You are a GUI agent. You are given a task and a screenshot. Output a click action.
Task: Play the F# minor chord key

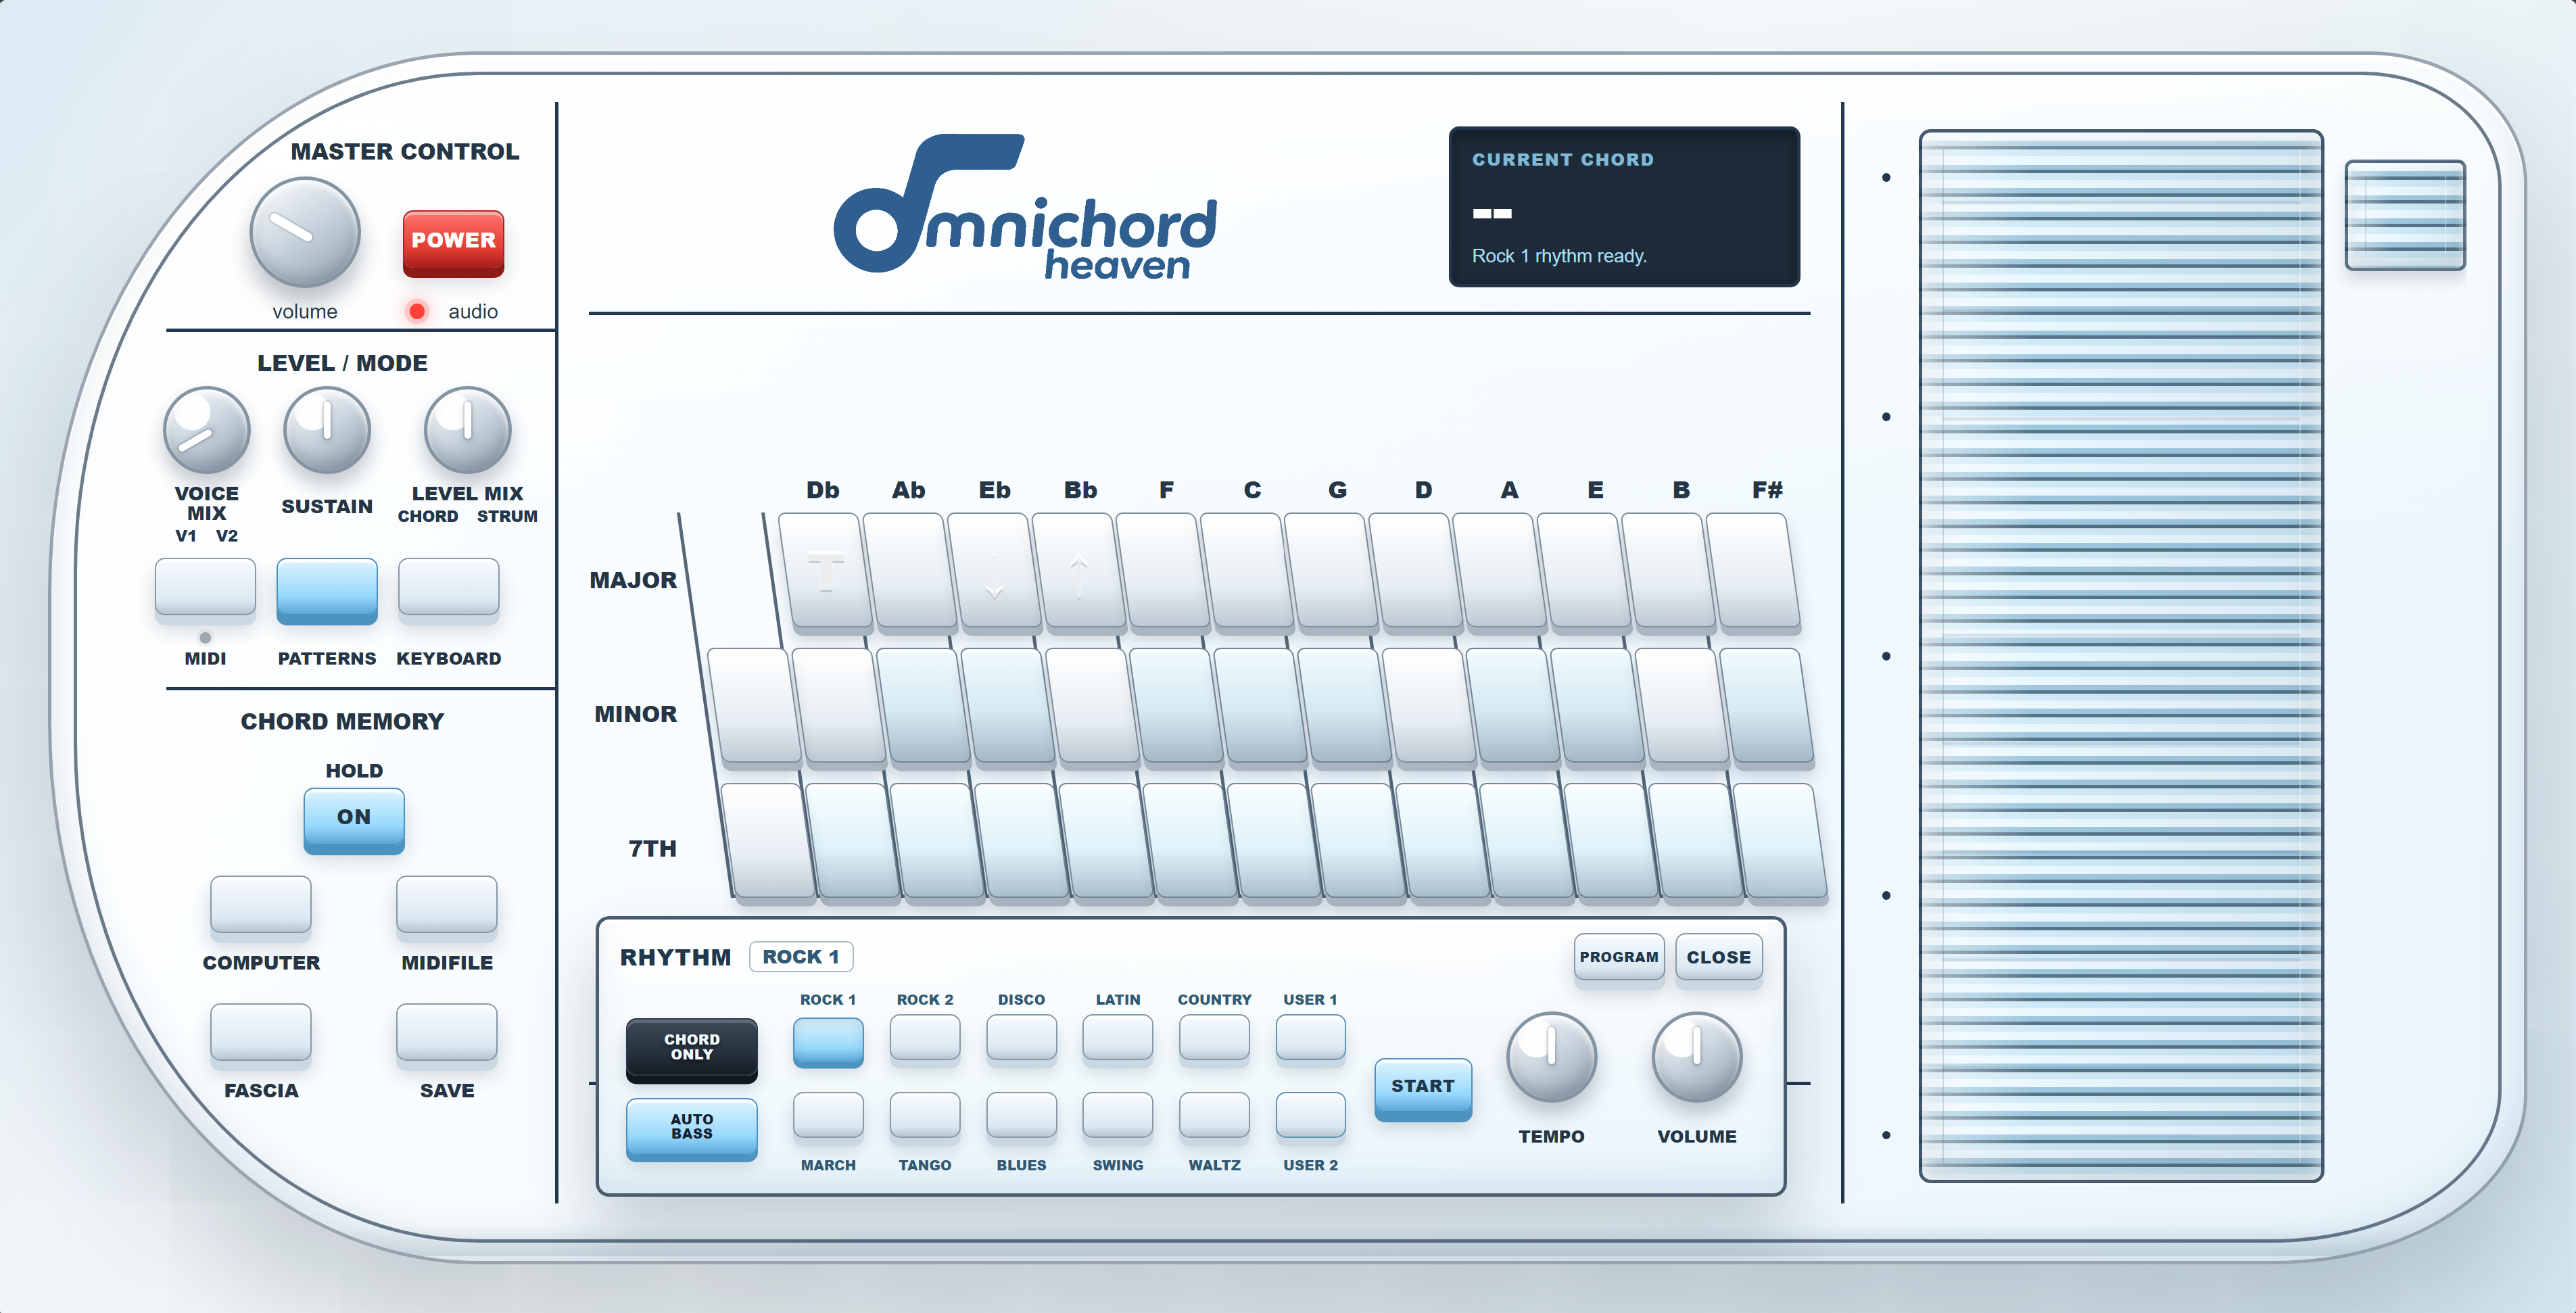click(1767, 707)
